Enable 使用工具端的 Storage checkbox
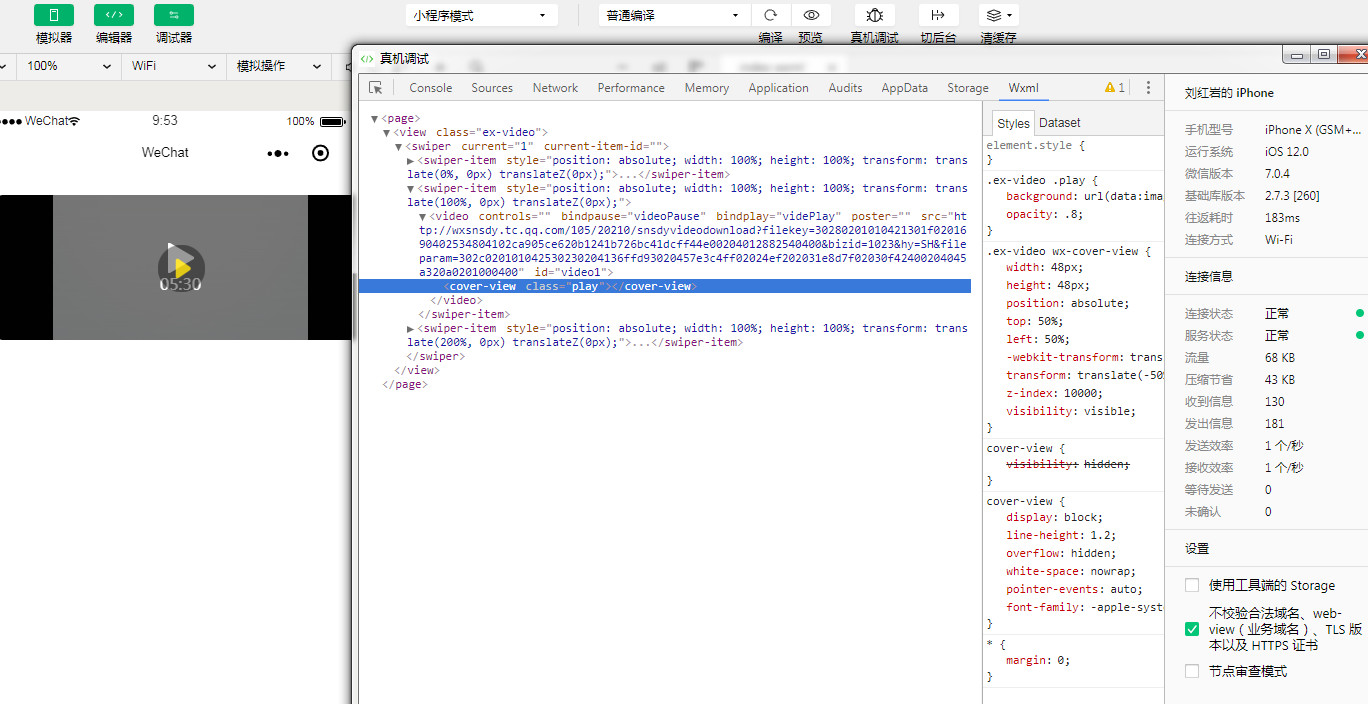Screen dimensions: 1368x704 pyautogui.click(x=1192, y=585)
